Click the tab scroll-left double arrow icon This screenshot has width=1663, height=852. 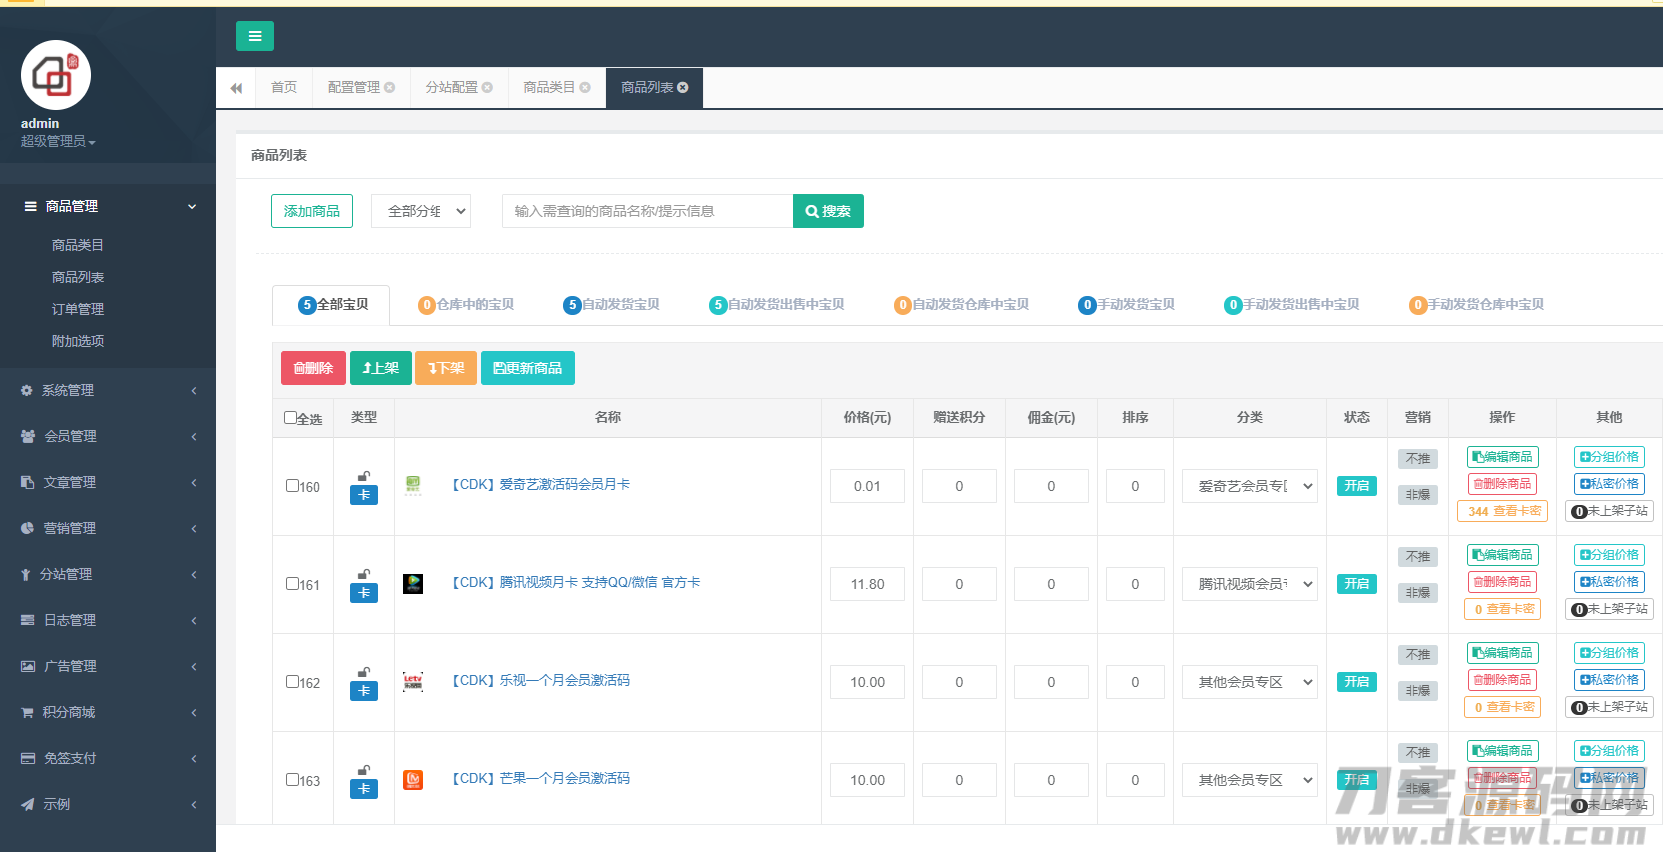pos(236,88)
